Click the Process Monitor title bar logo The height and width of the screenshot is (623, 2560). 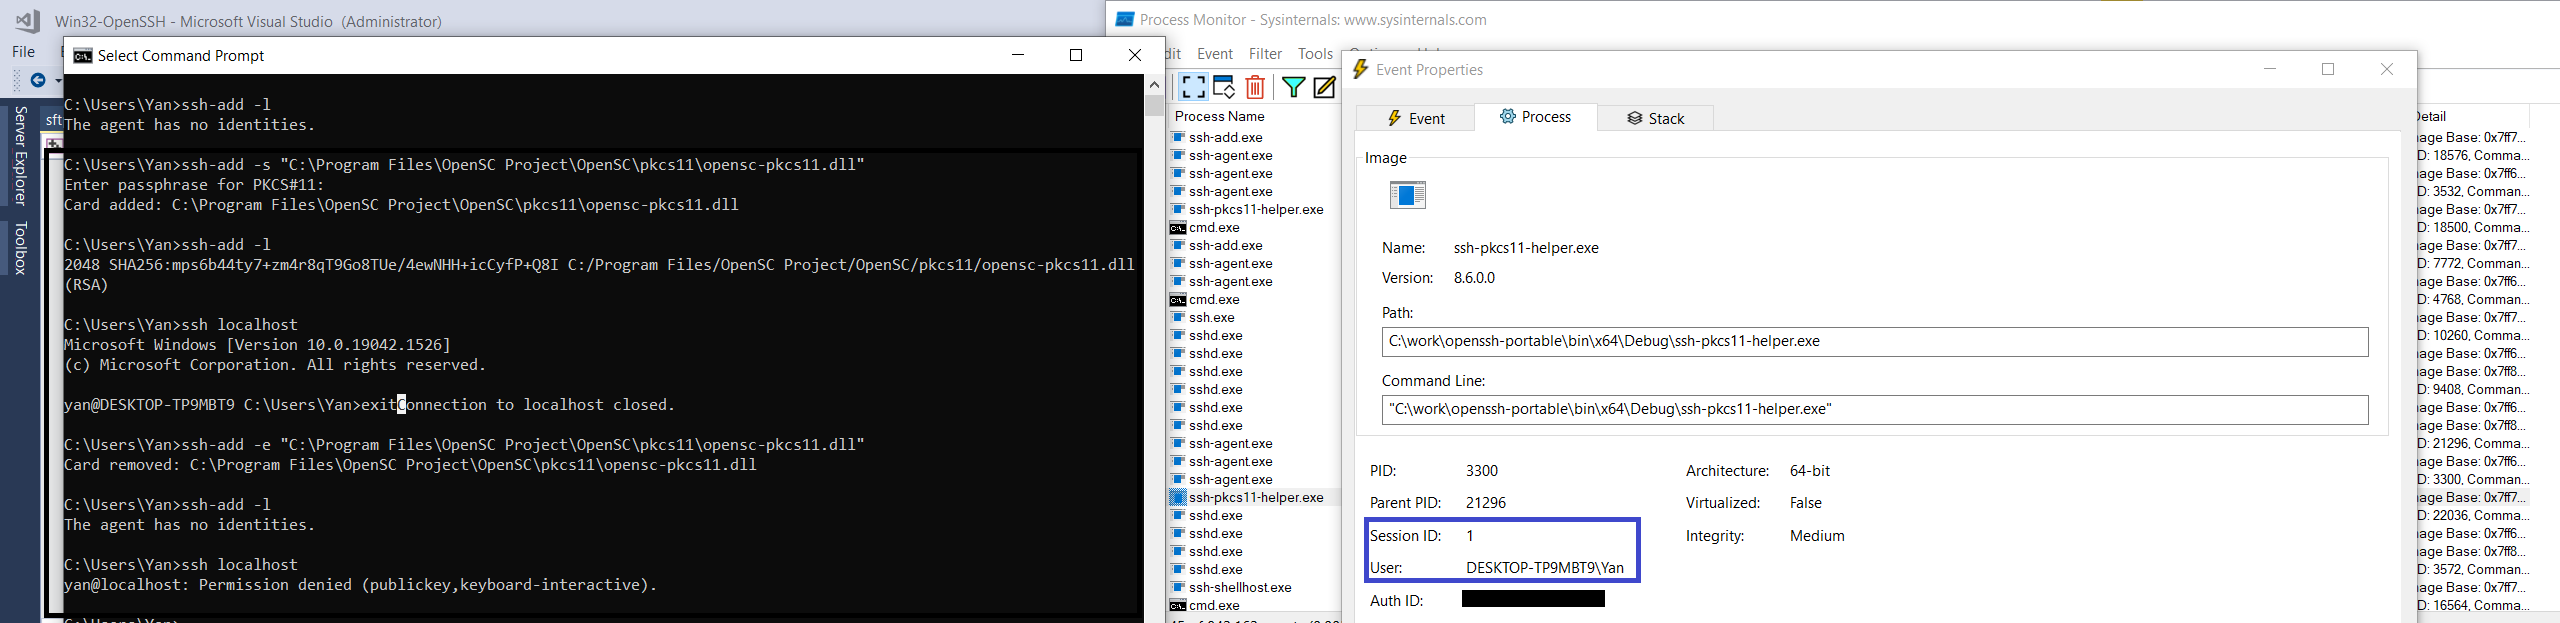[x=1124, y=20]
